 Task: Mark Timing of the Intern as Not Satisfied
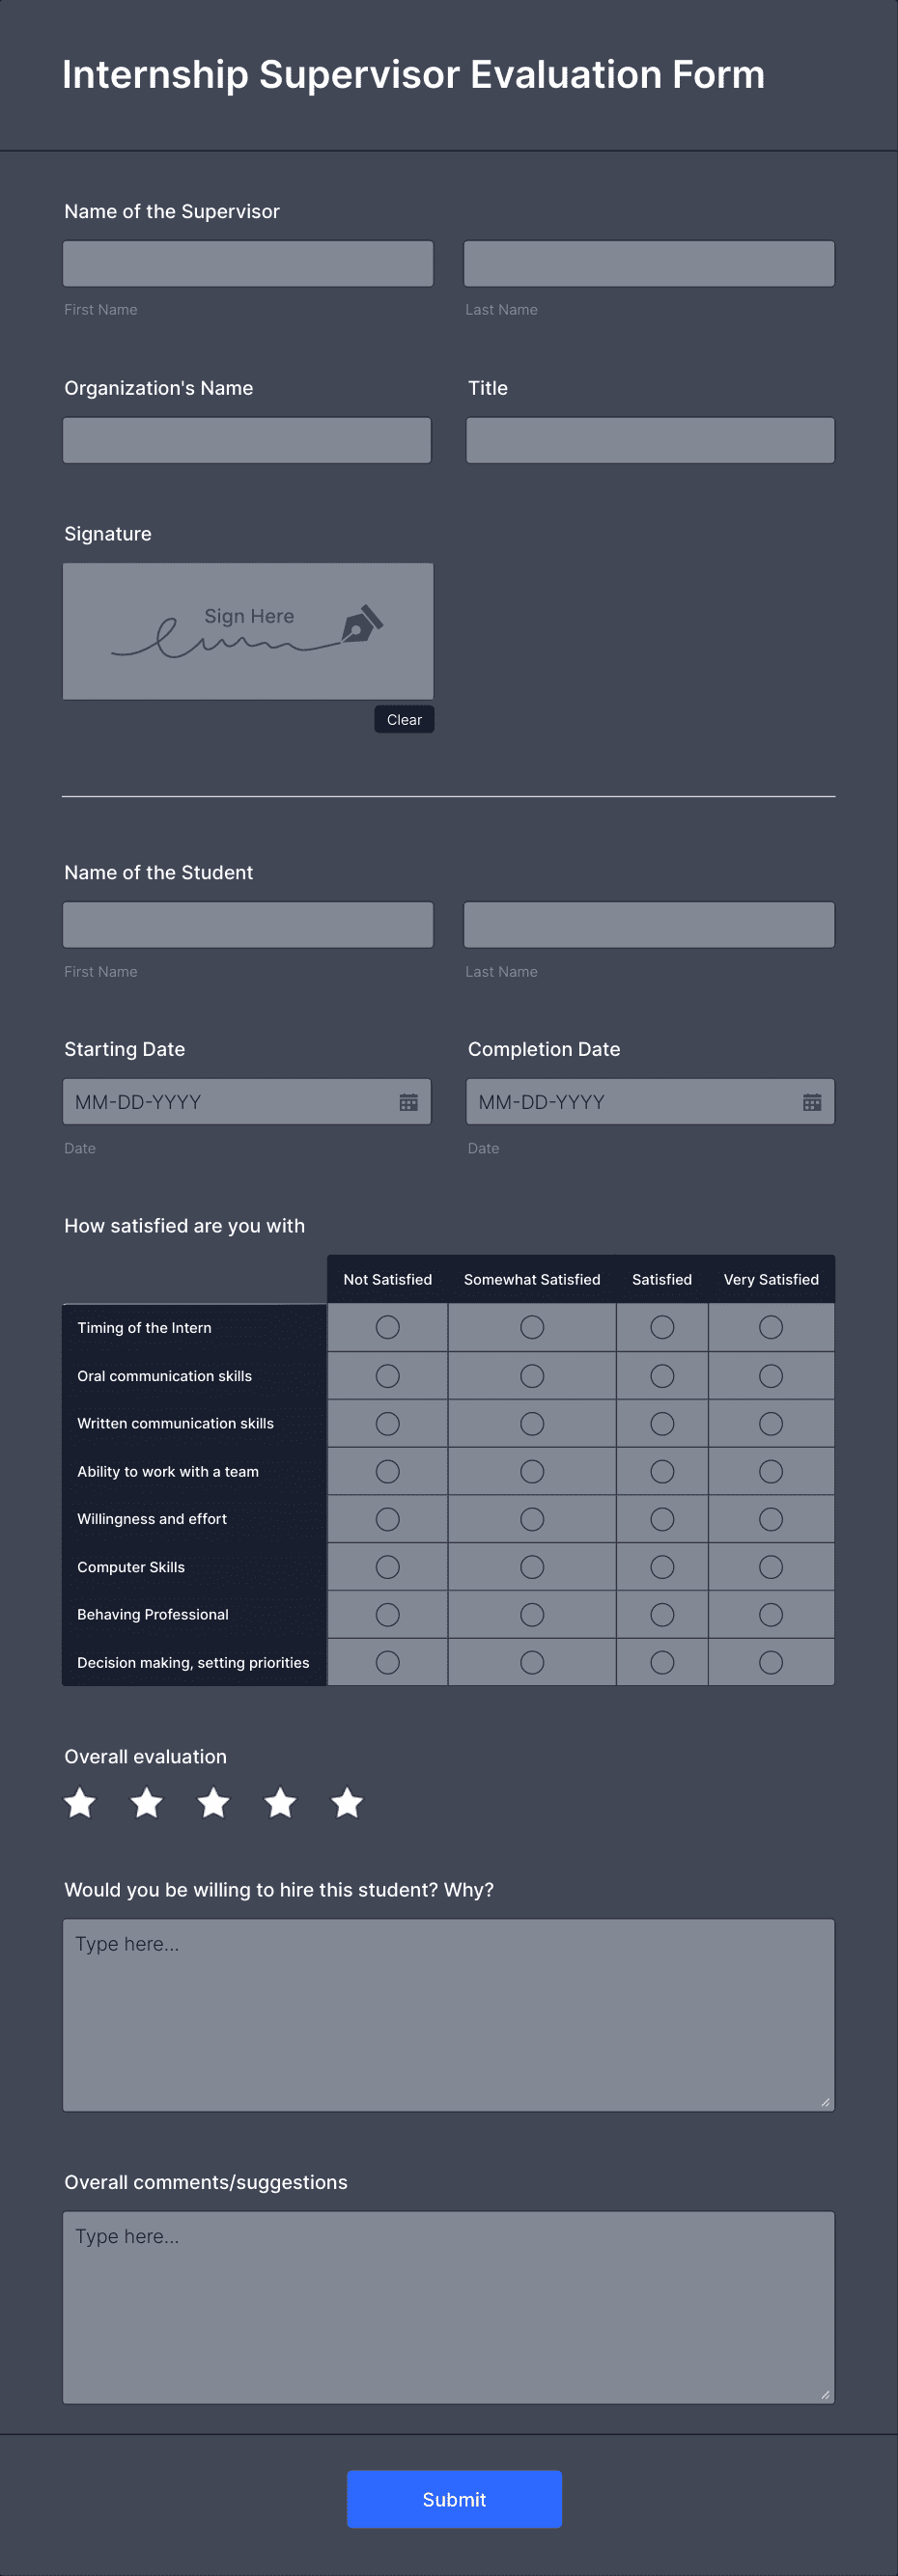coord(388,1327)
